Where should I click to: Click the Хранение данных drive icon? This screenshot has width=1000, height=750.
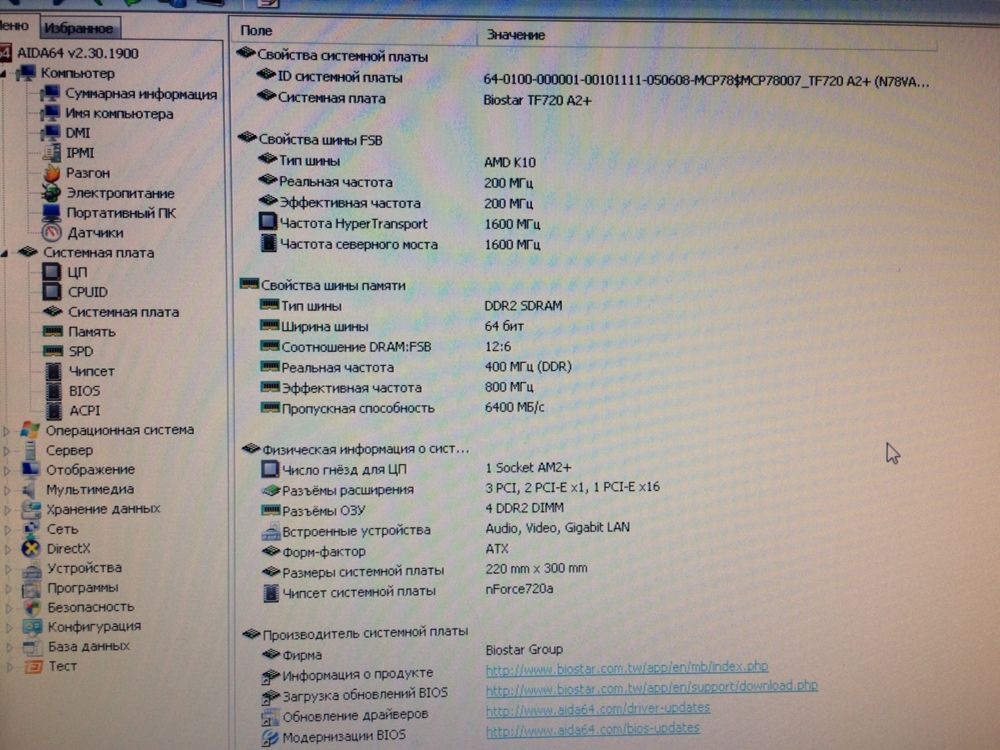pos(31,509)
